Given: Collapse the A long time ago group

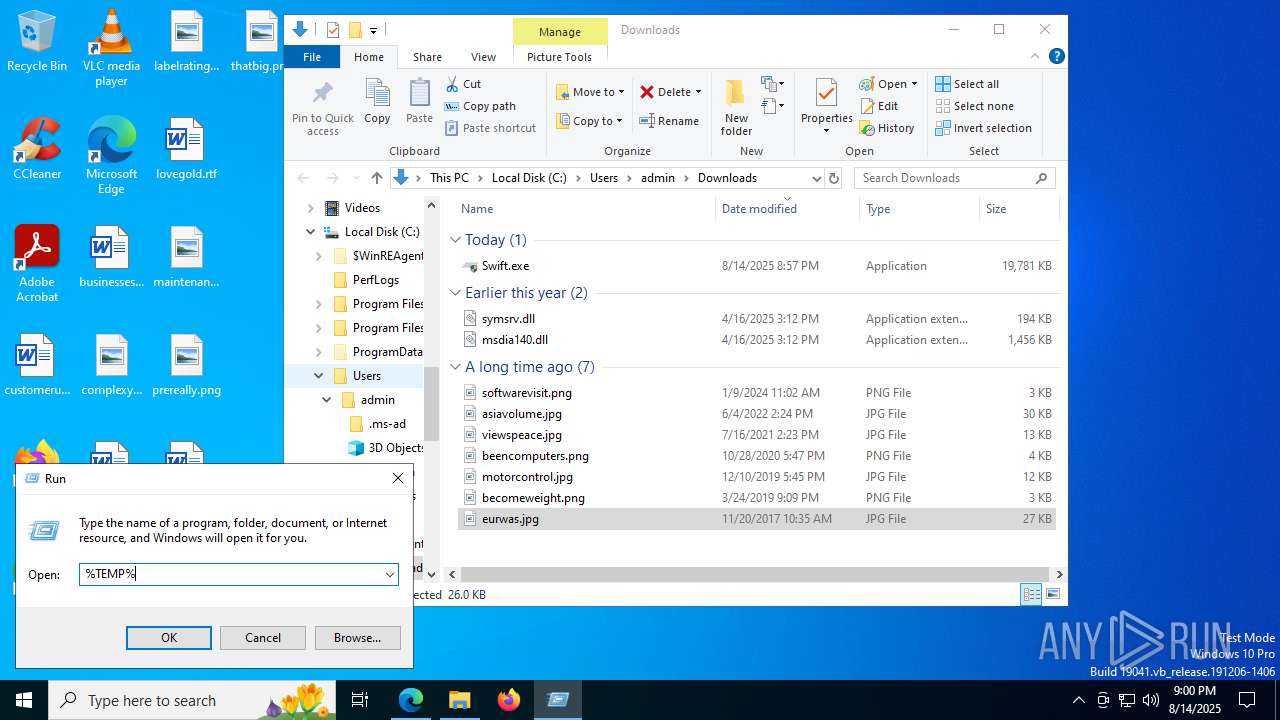Looking at the screenshot, I should pos(455,367).
